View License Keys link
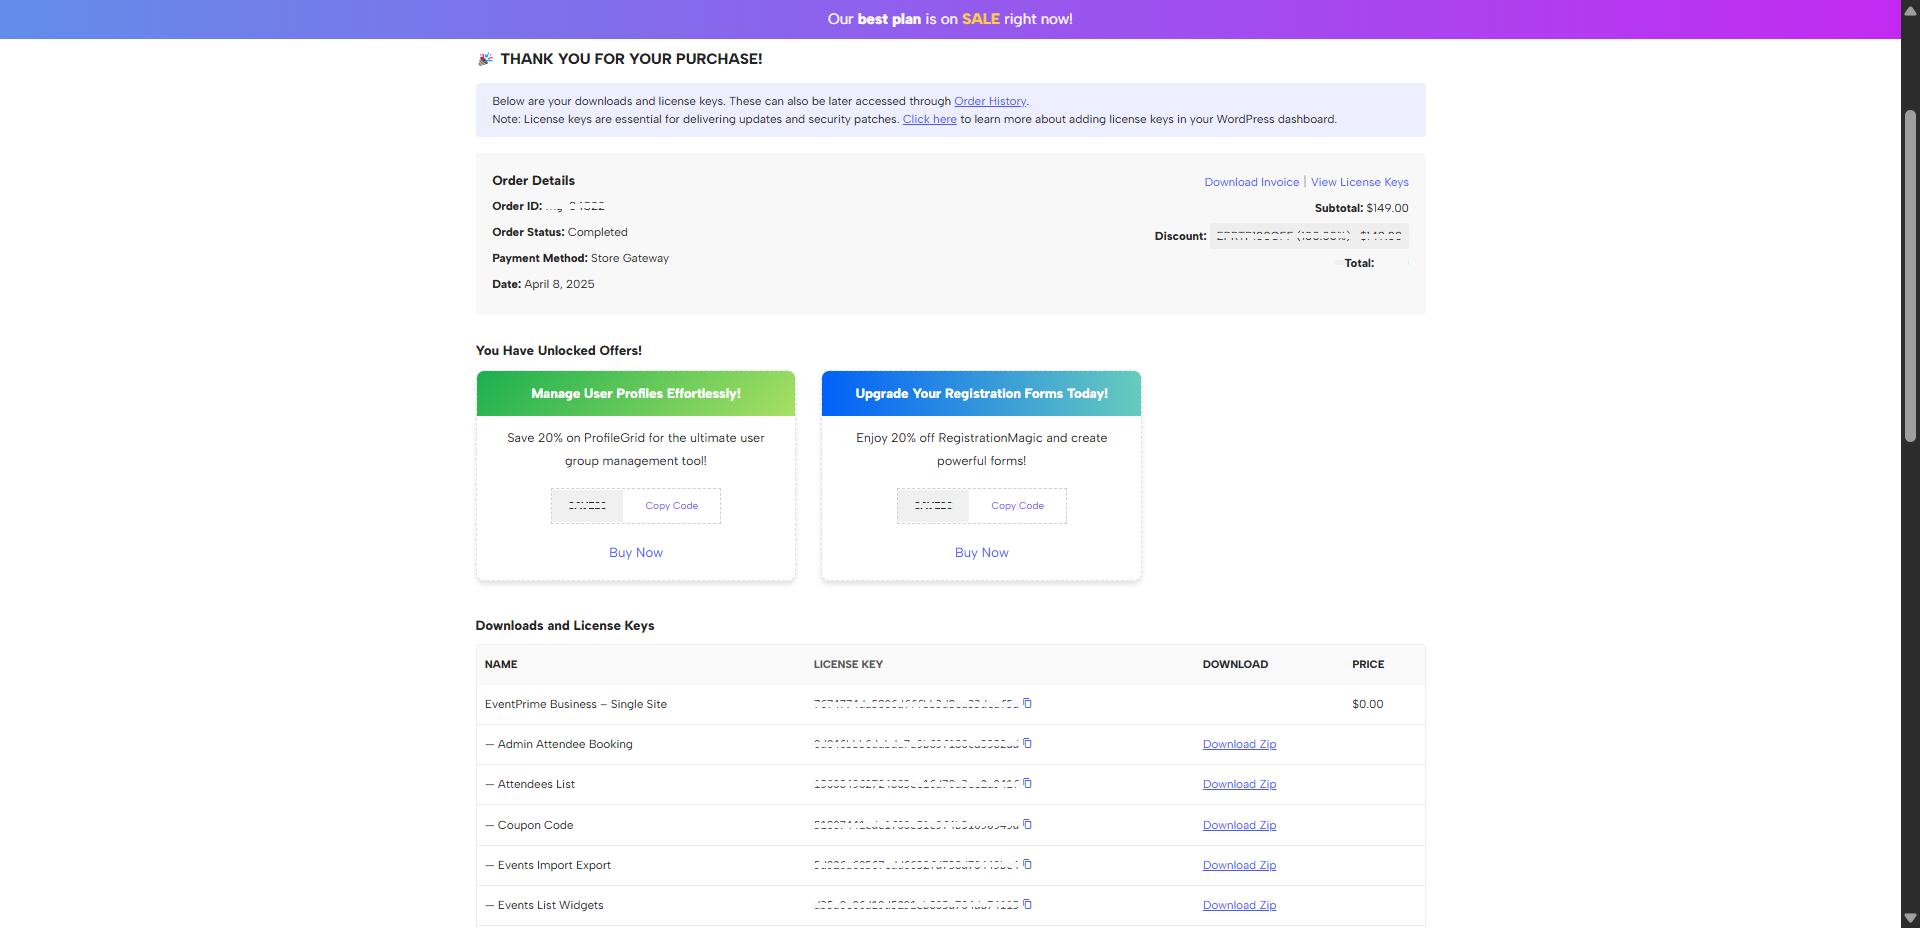 click(1359, 182)
